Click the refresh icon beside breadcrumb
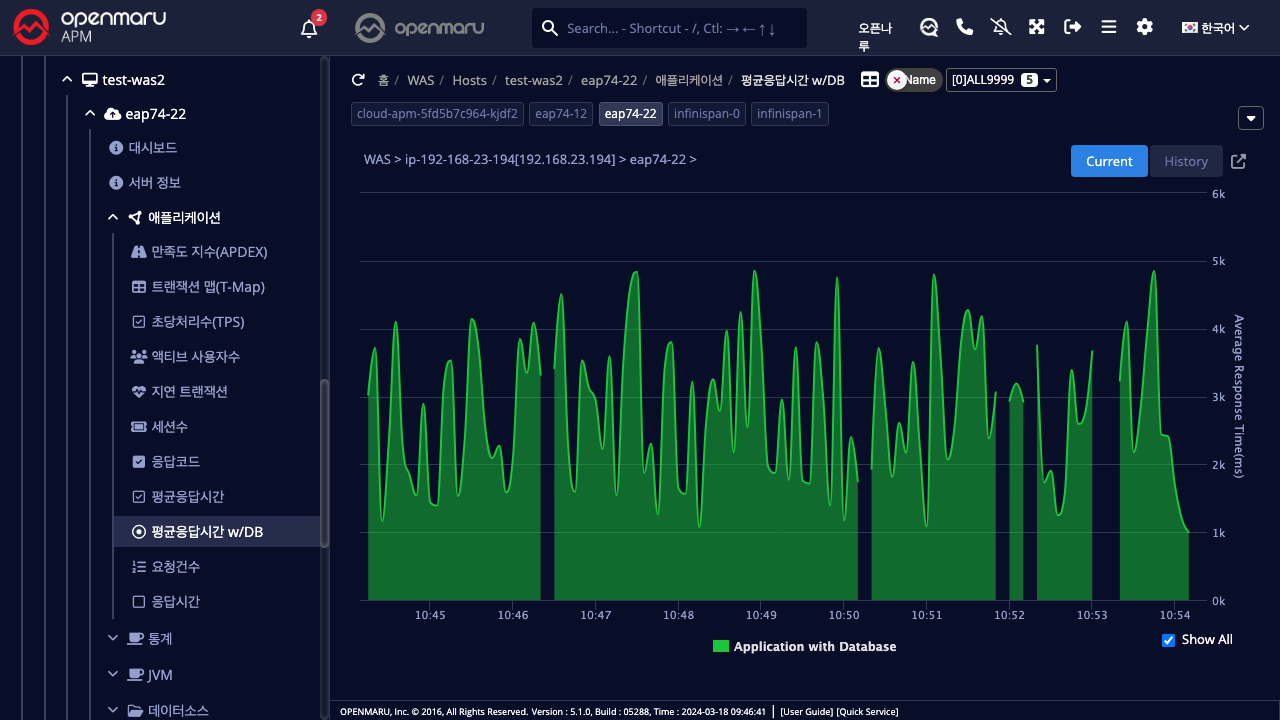Screen dimensions: 1280x720 358,80
